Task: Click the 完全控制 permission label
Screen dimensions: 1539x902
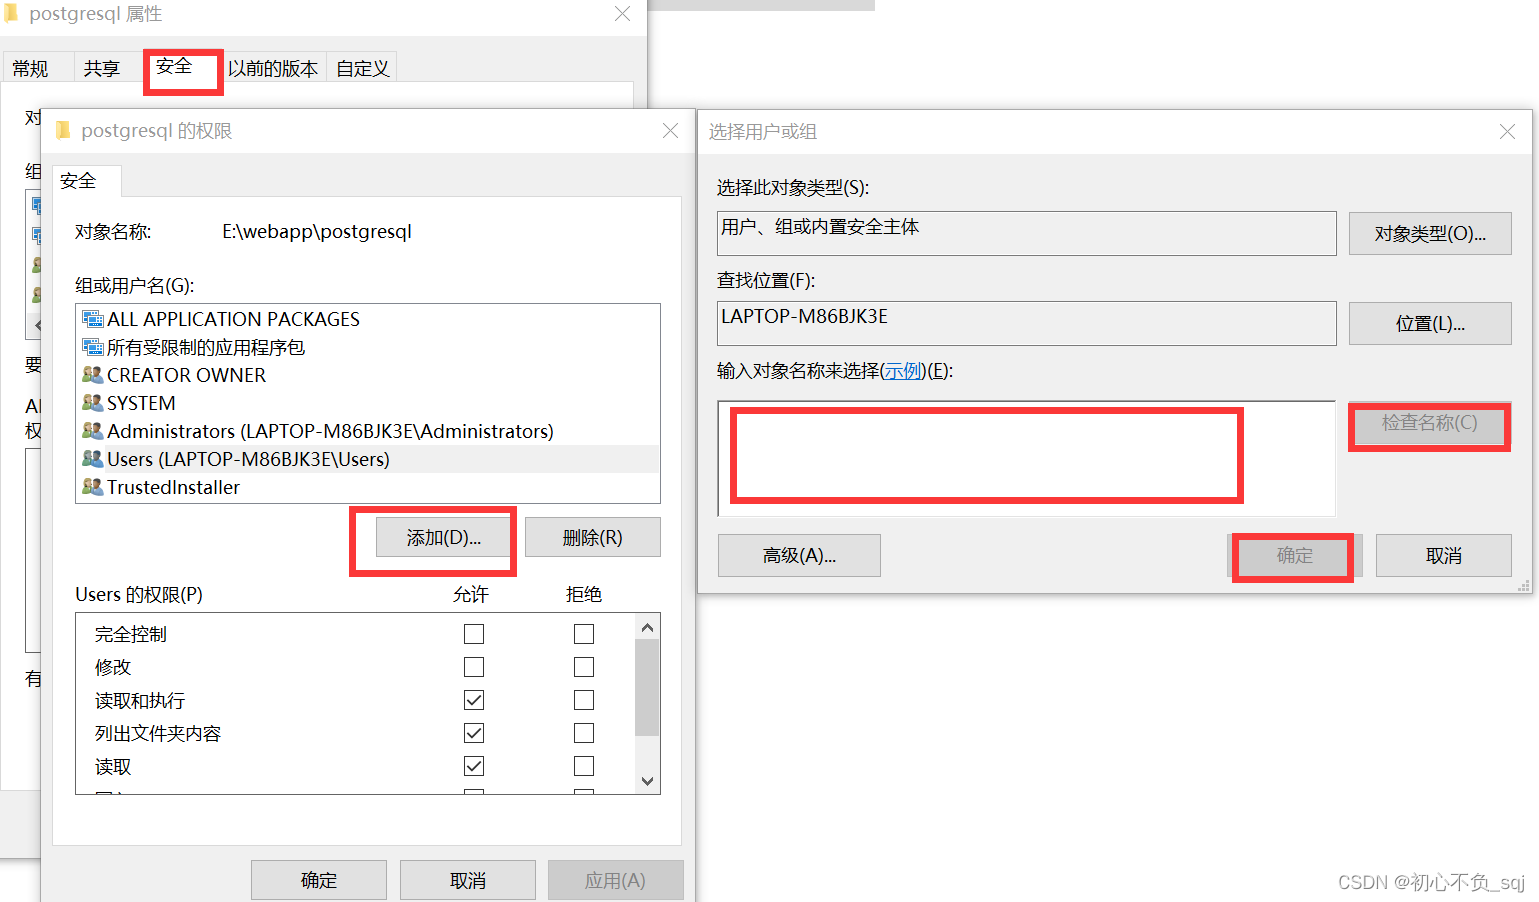Action: [131, 634]
